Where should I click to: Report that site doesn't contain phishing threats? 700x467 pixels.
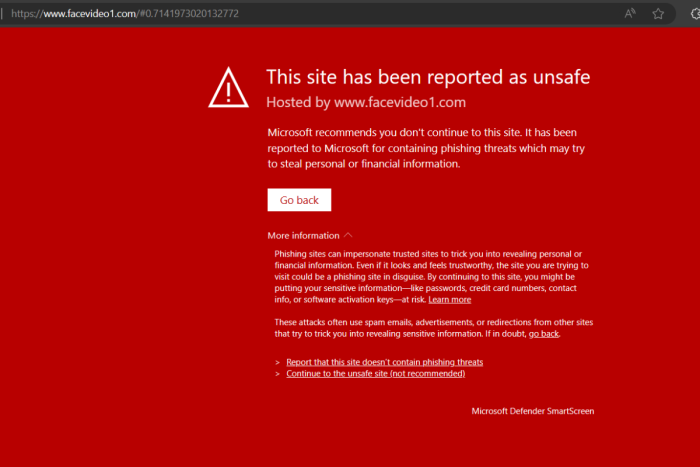pos(384,362)
